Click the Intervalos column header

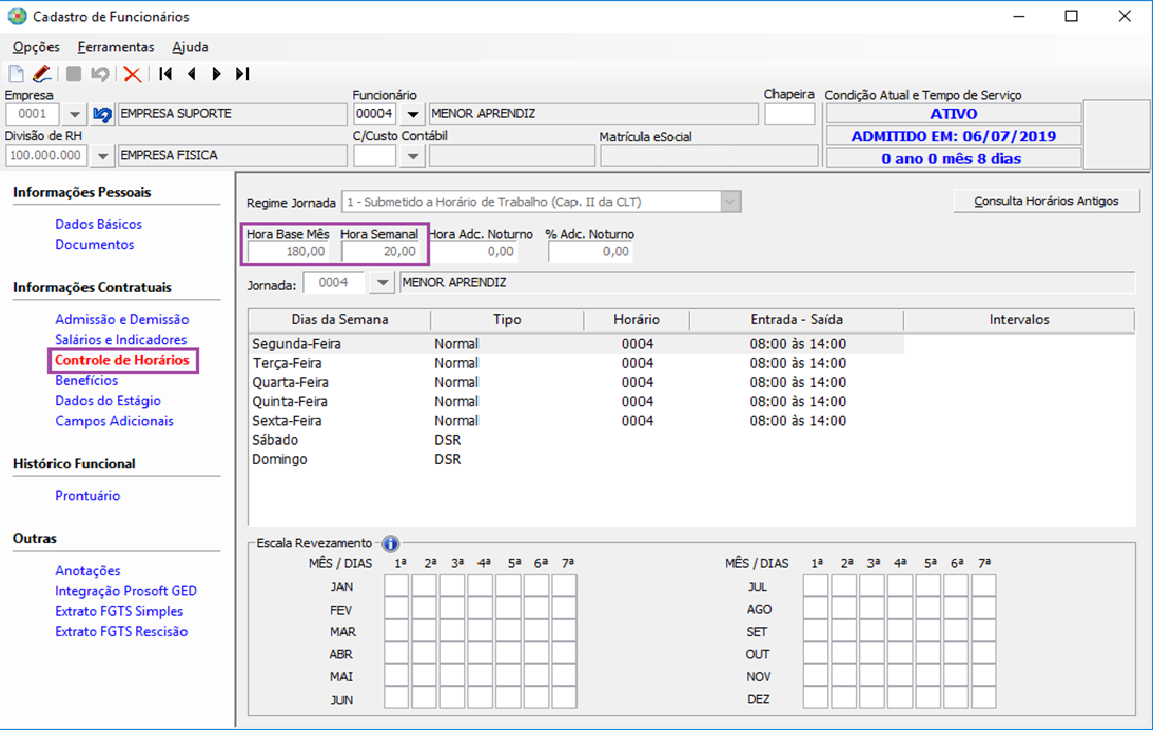point(1019,320)
